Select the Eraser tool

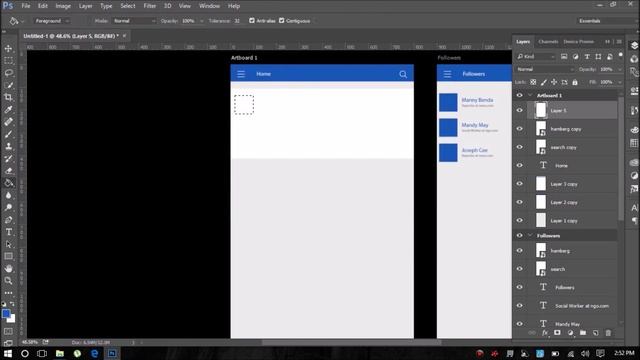[9, 171]
